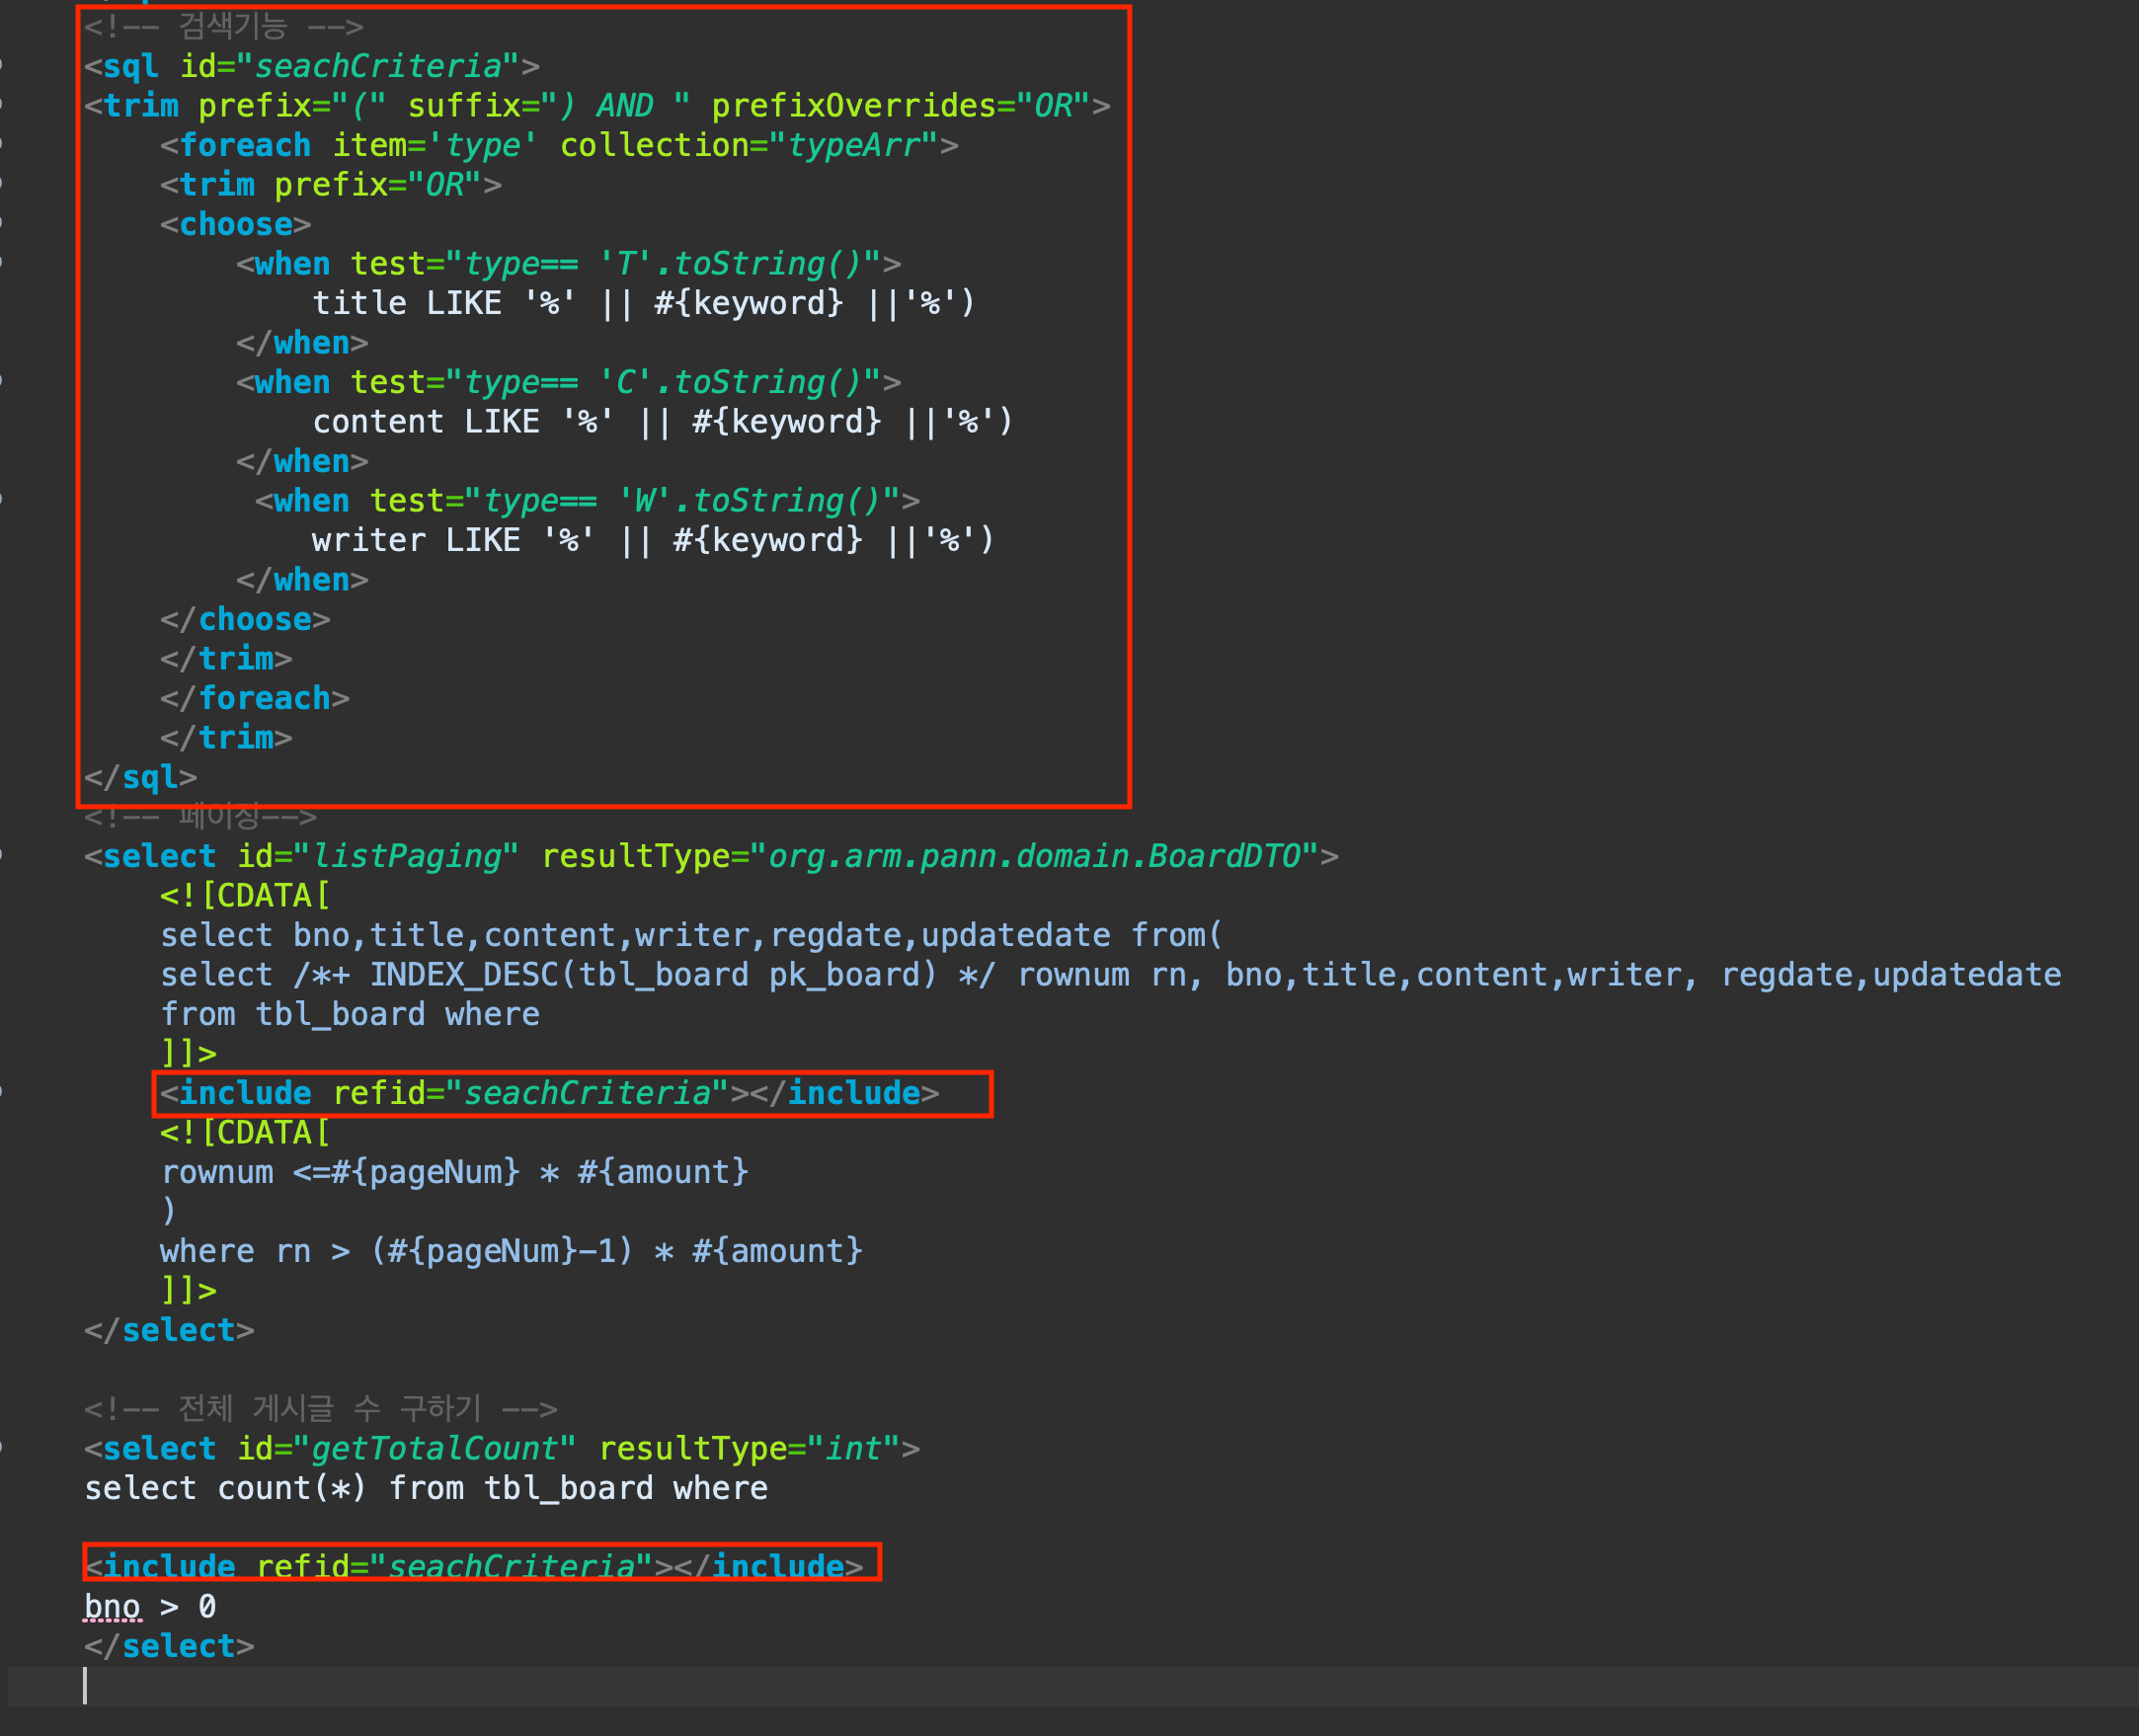Screen dimensions: 2139x1736
Task: Click the underlined bno word
Action: click(x=112, y=1606)
